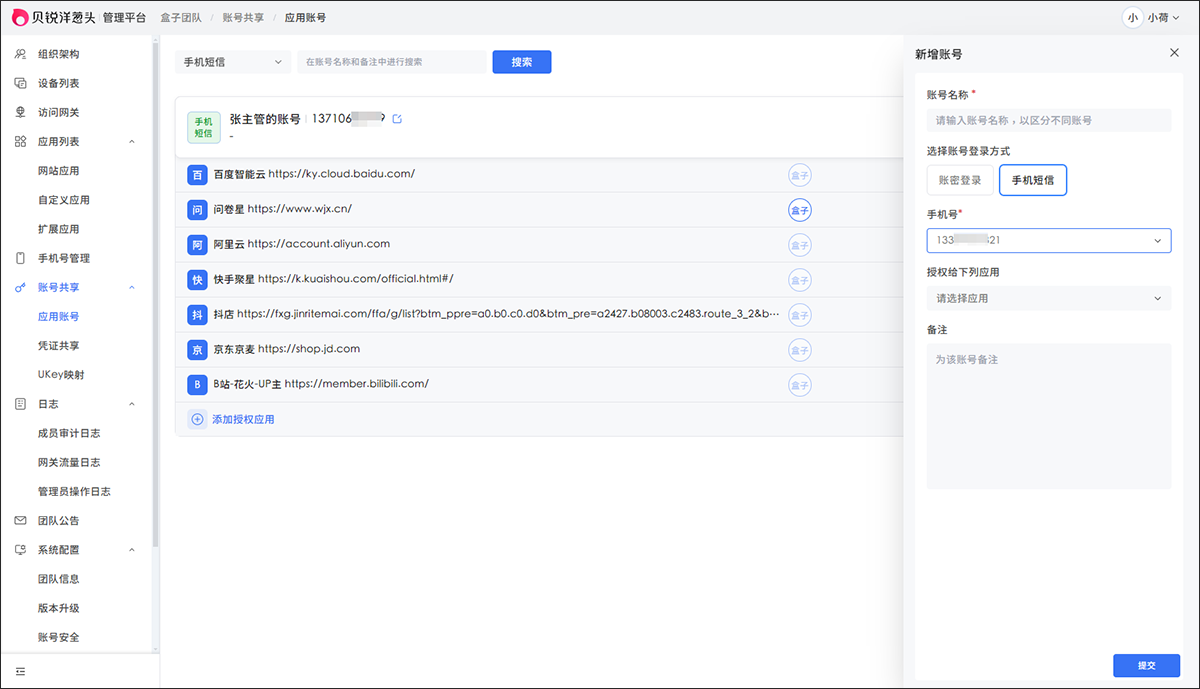Click the 问卷星 blue app icon
Viewport: 1200px width, 689px height.
(x=197, y=210)
